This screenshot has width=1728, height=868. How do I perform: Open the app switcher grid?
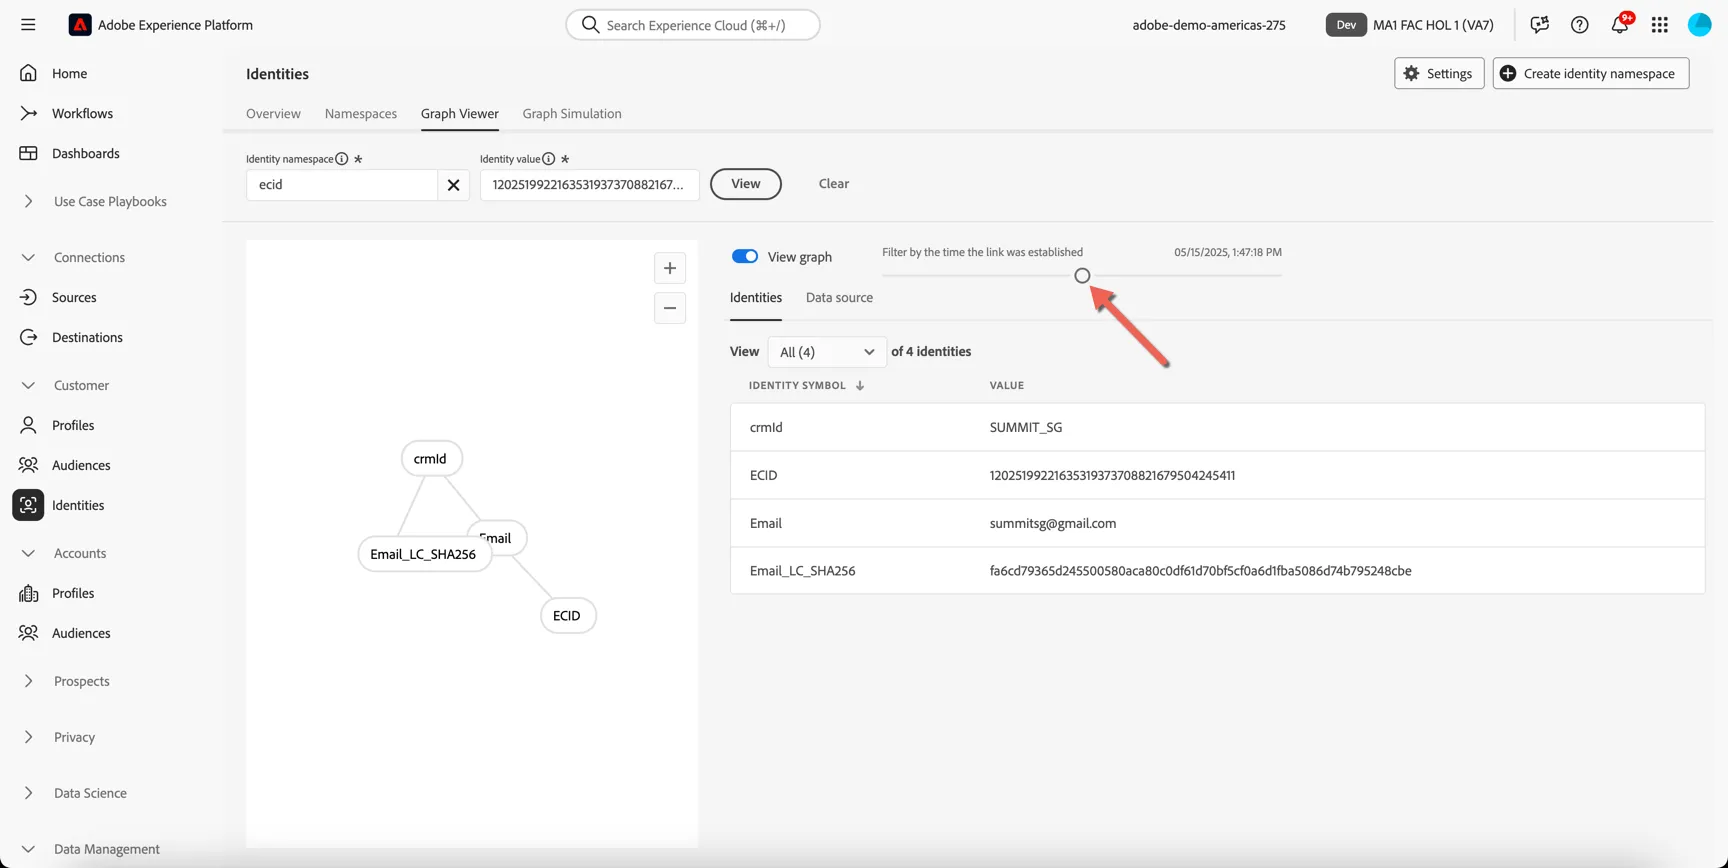click(x=1660, y=25)
